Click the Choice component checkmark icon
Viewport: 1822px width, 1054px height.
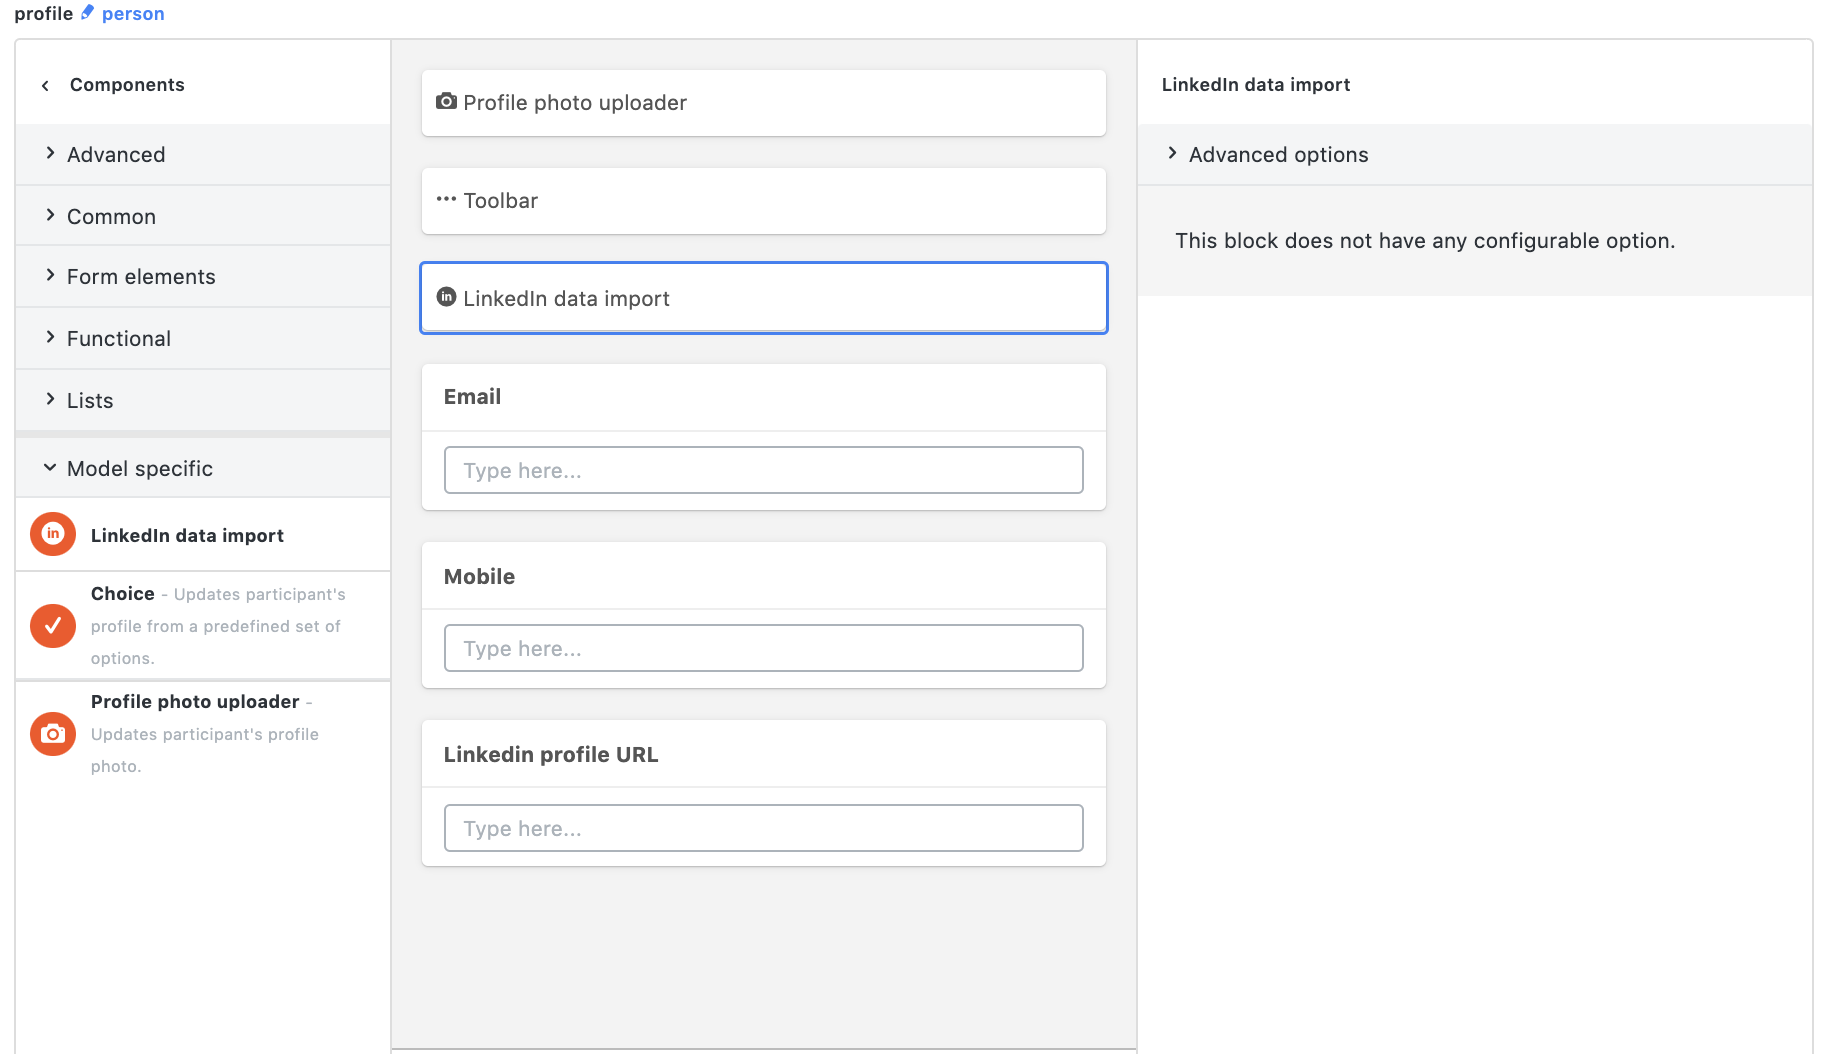[x=52, y=626]
